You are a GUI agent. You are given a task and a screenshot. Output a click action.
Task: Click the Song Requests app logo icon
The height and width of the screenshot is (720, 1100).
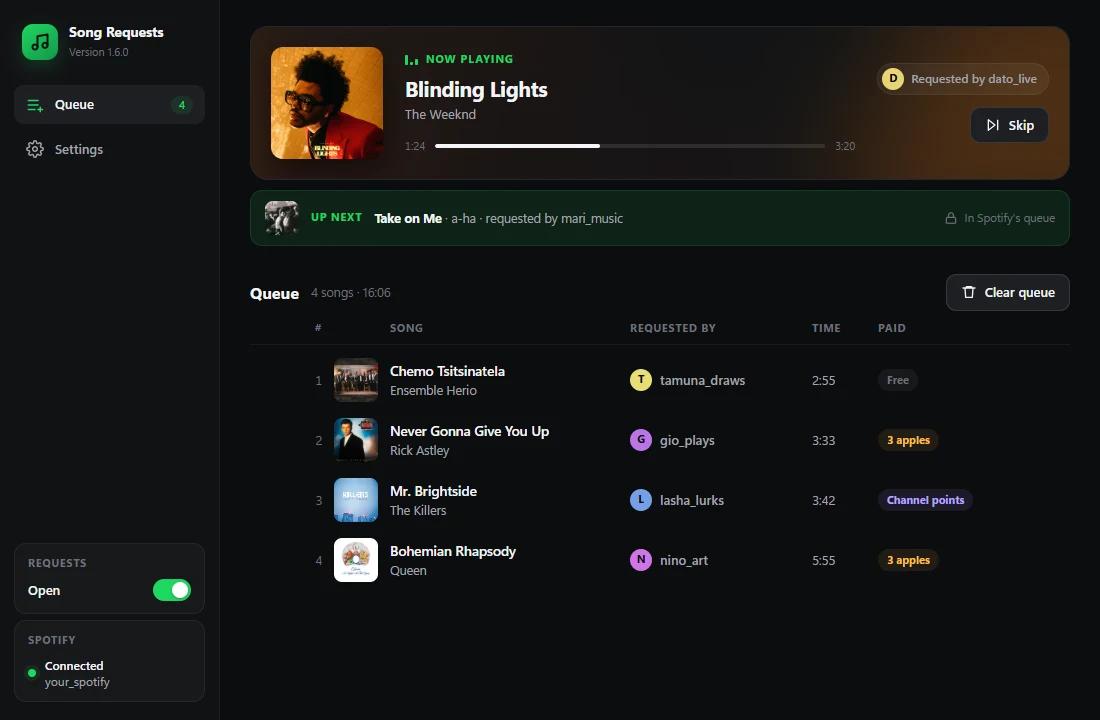40,42
